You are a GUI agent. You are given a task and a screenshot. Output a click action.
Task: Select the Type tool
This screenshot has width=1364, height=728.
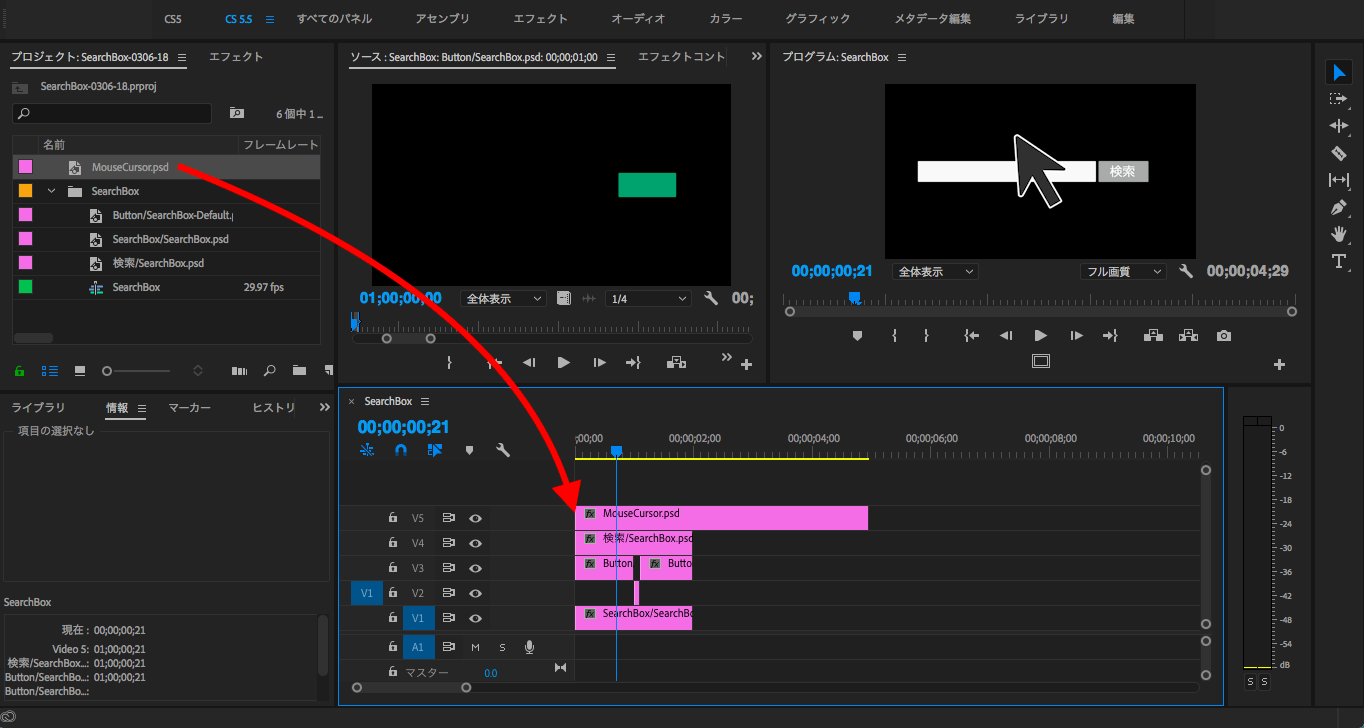pos(1338,261)
